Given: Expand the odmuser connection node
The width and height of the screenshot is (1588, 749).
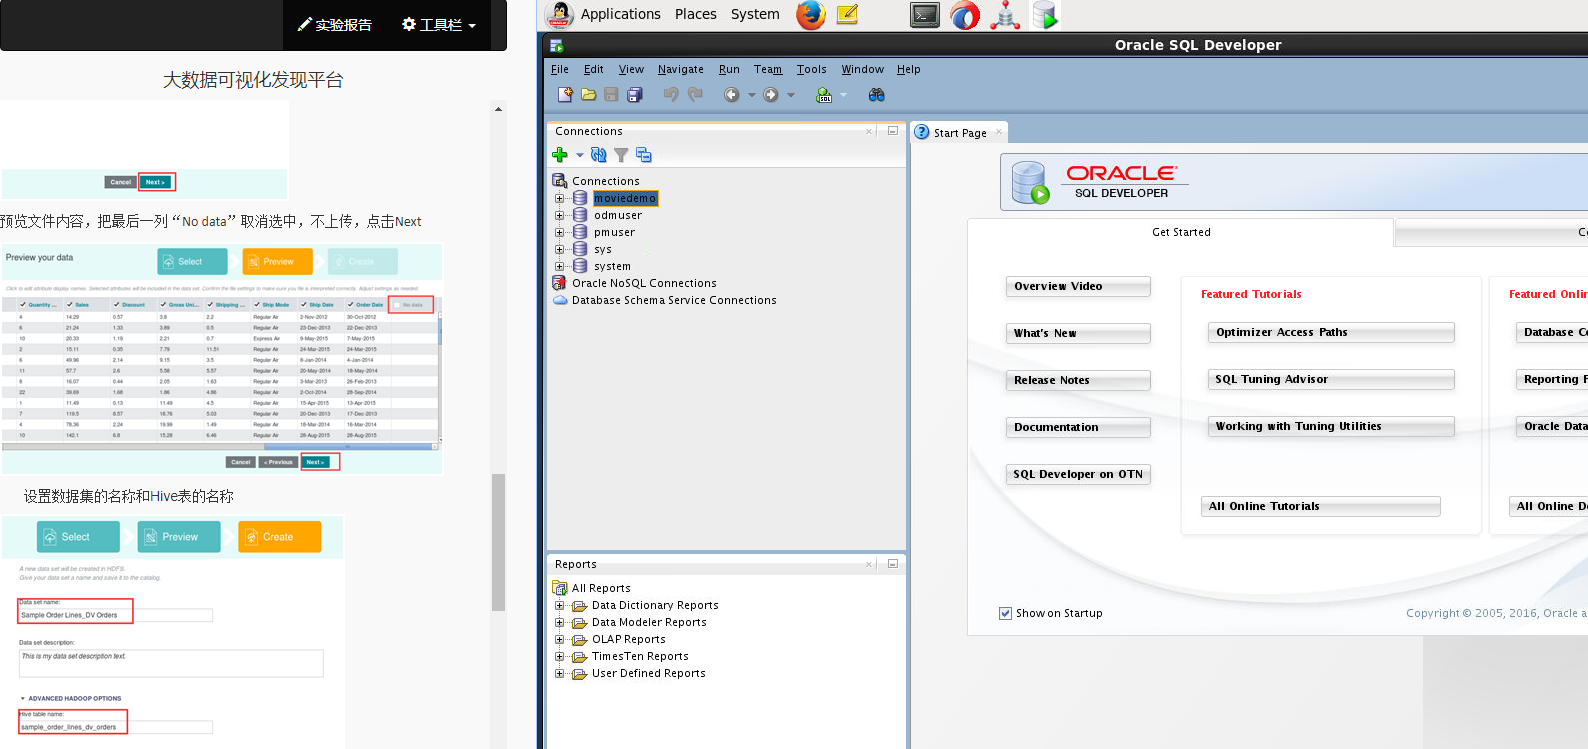Looking at the screenshot, I should (560, 215).
